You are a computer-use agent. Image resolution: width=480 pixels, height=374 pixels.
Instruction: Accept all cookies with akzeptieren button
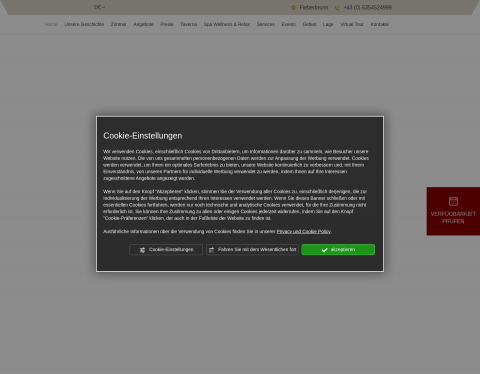338,250
